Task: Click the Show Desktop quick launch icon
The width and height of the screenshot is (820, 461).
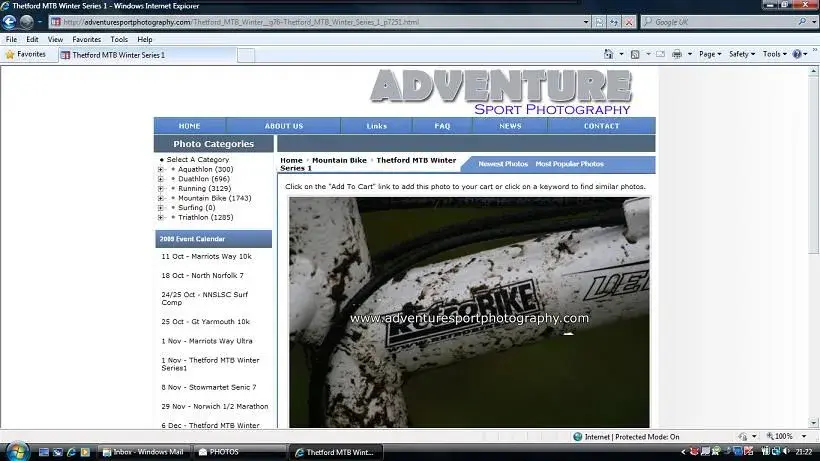Action: click(43, 452)
